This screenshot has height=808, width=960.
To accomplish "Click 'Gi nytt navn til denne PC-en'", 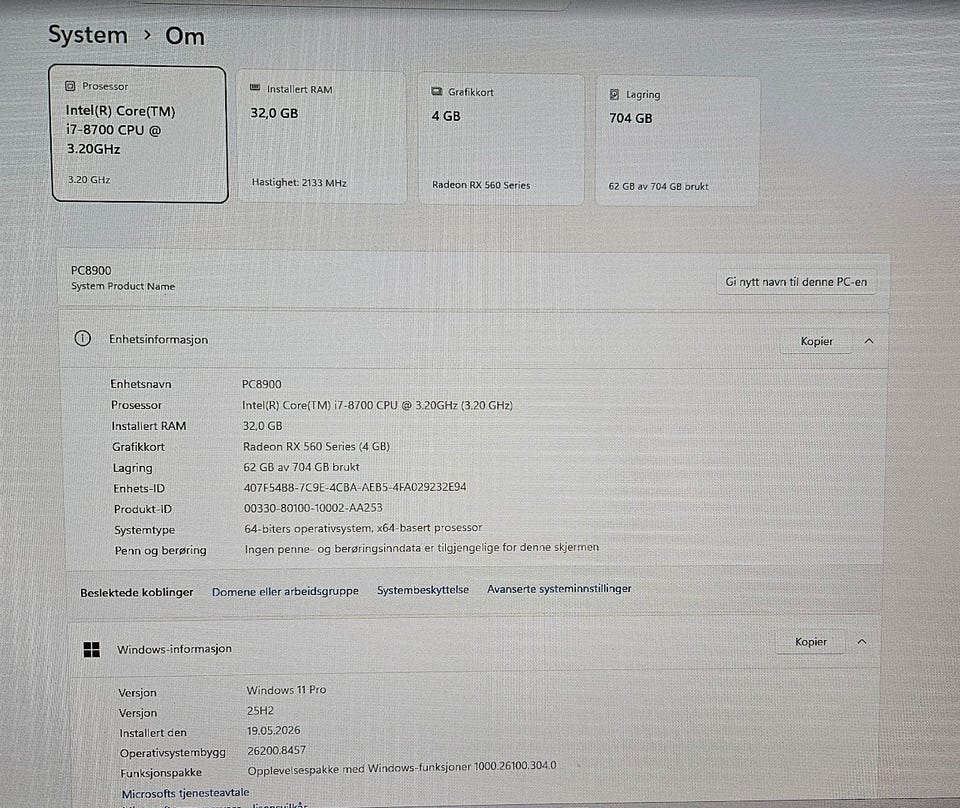I will [x=796, y=282].
